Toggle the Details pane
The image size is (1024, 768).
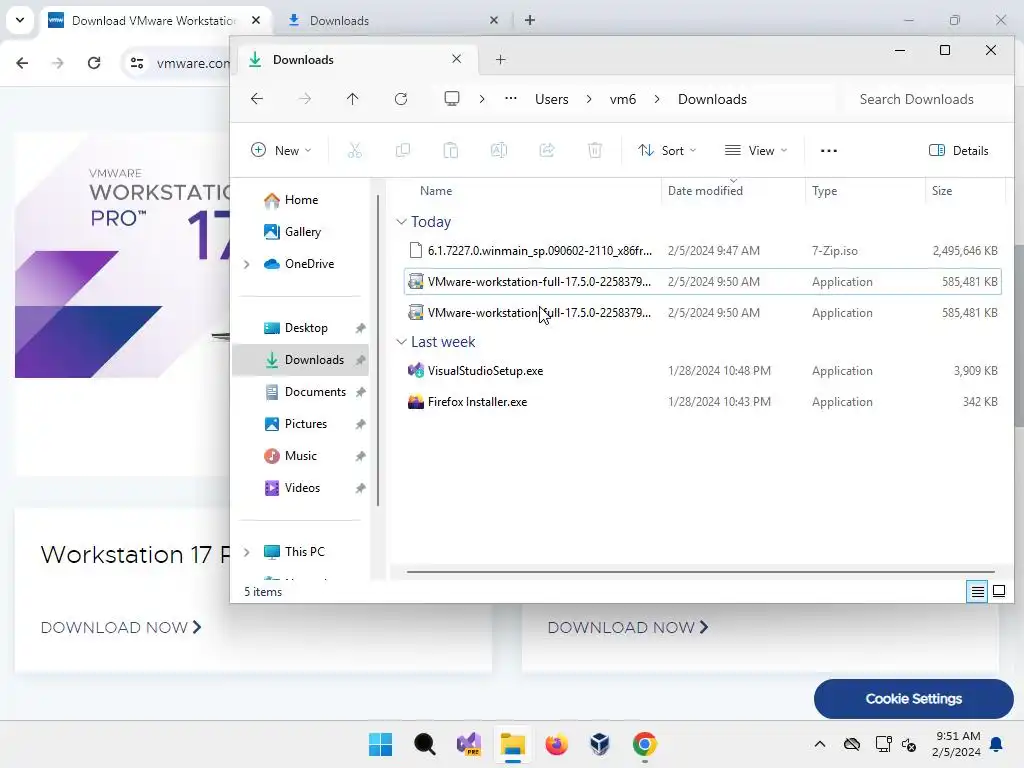click(959, 151)
